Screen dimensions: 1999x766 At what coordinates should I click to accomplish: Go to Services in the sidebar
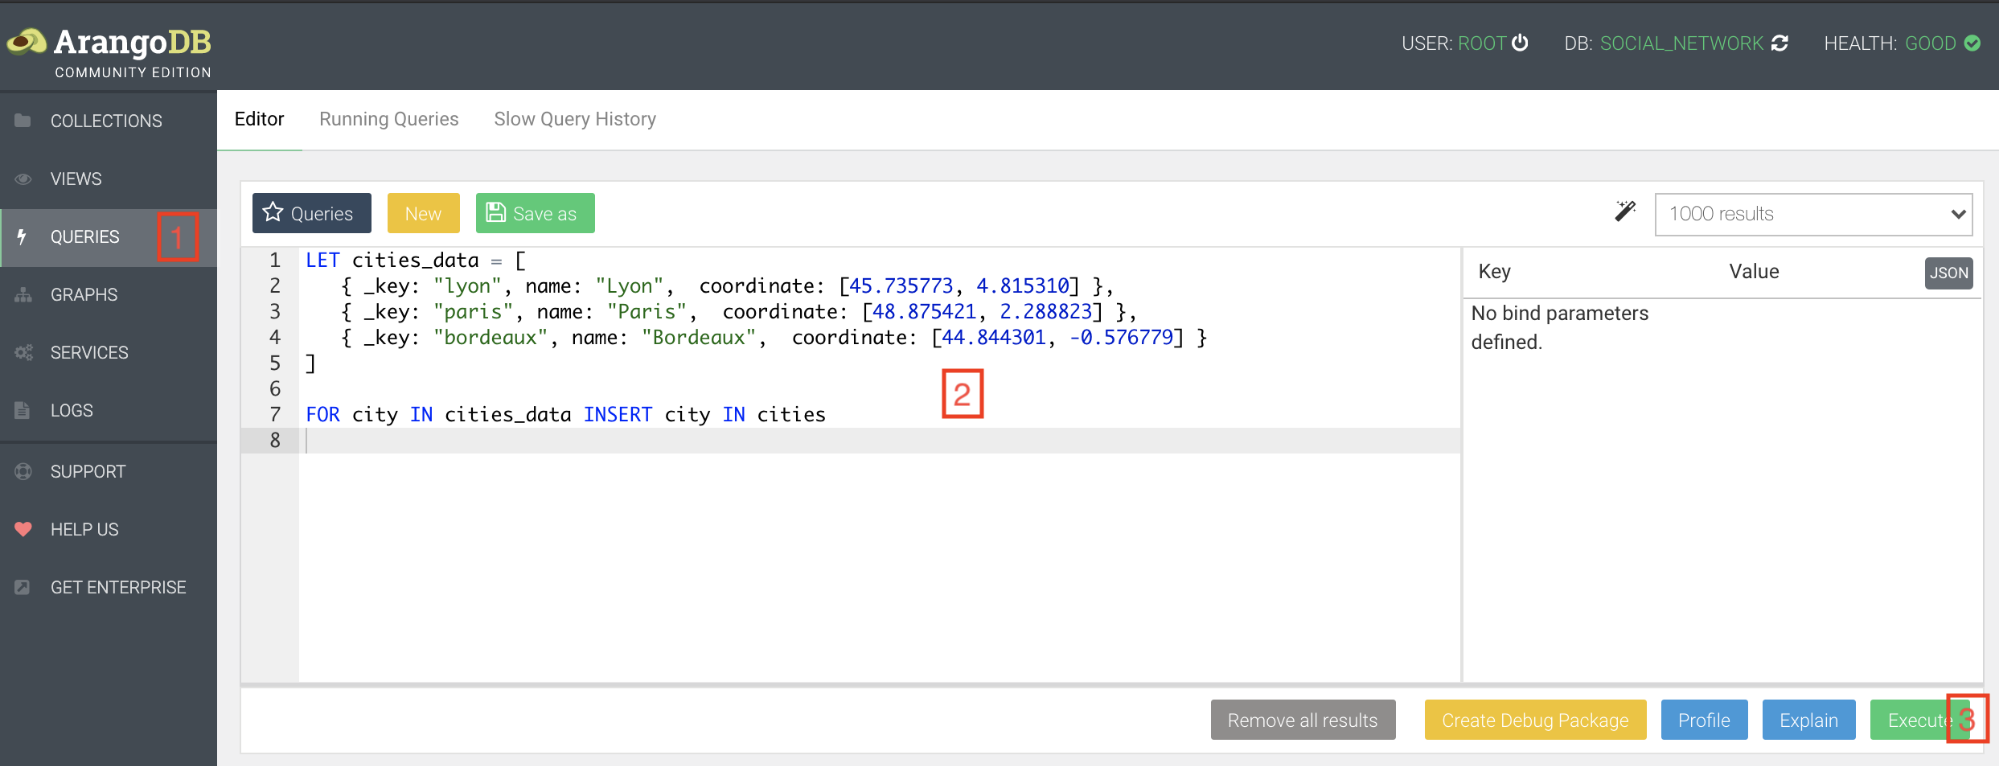[89, 353]
